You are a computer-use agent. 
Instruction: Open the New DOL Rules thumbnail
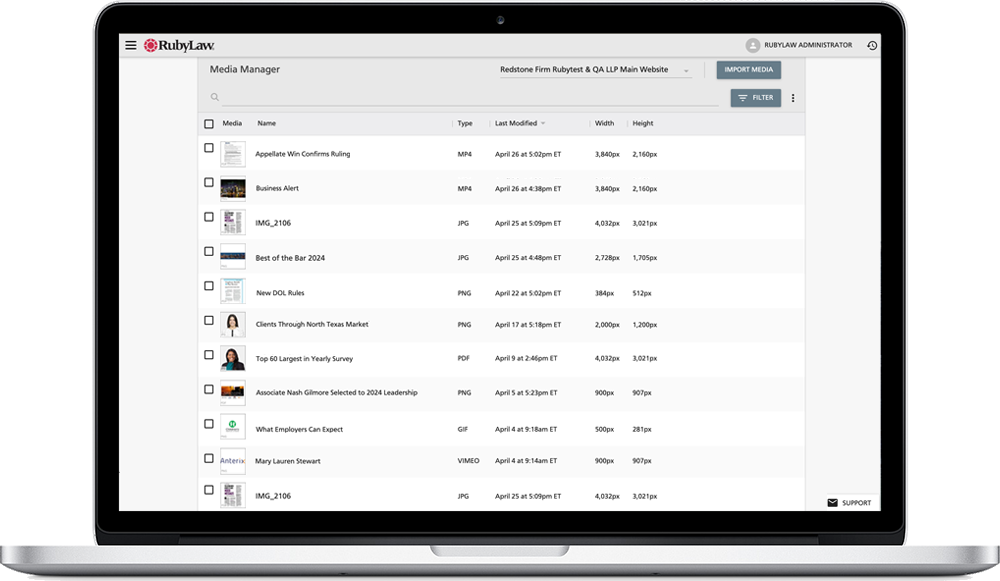pyautogui.click(x=233, y=291)
